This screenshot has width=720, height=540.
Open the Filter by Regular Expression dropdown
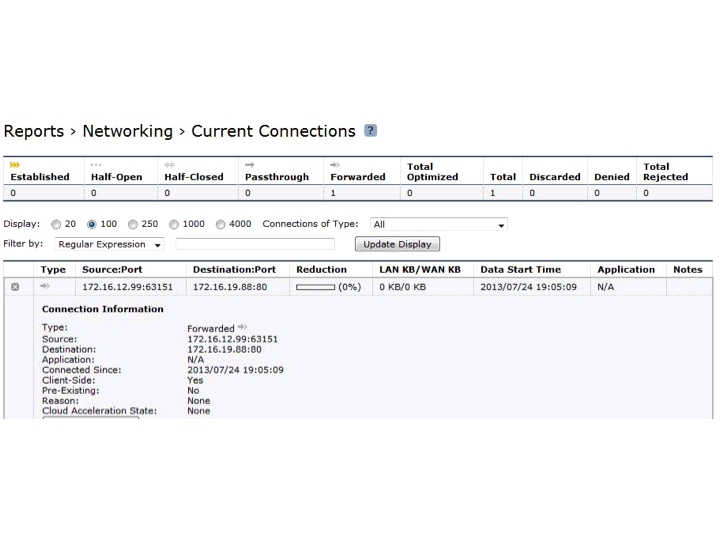tap(109, 244)
